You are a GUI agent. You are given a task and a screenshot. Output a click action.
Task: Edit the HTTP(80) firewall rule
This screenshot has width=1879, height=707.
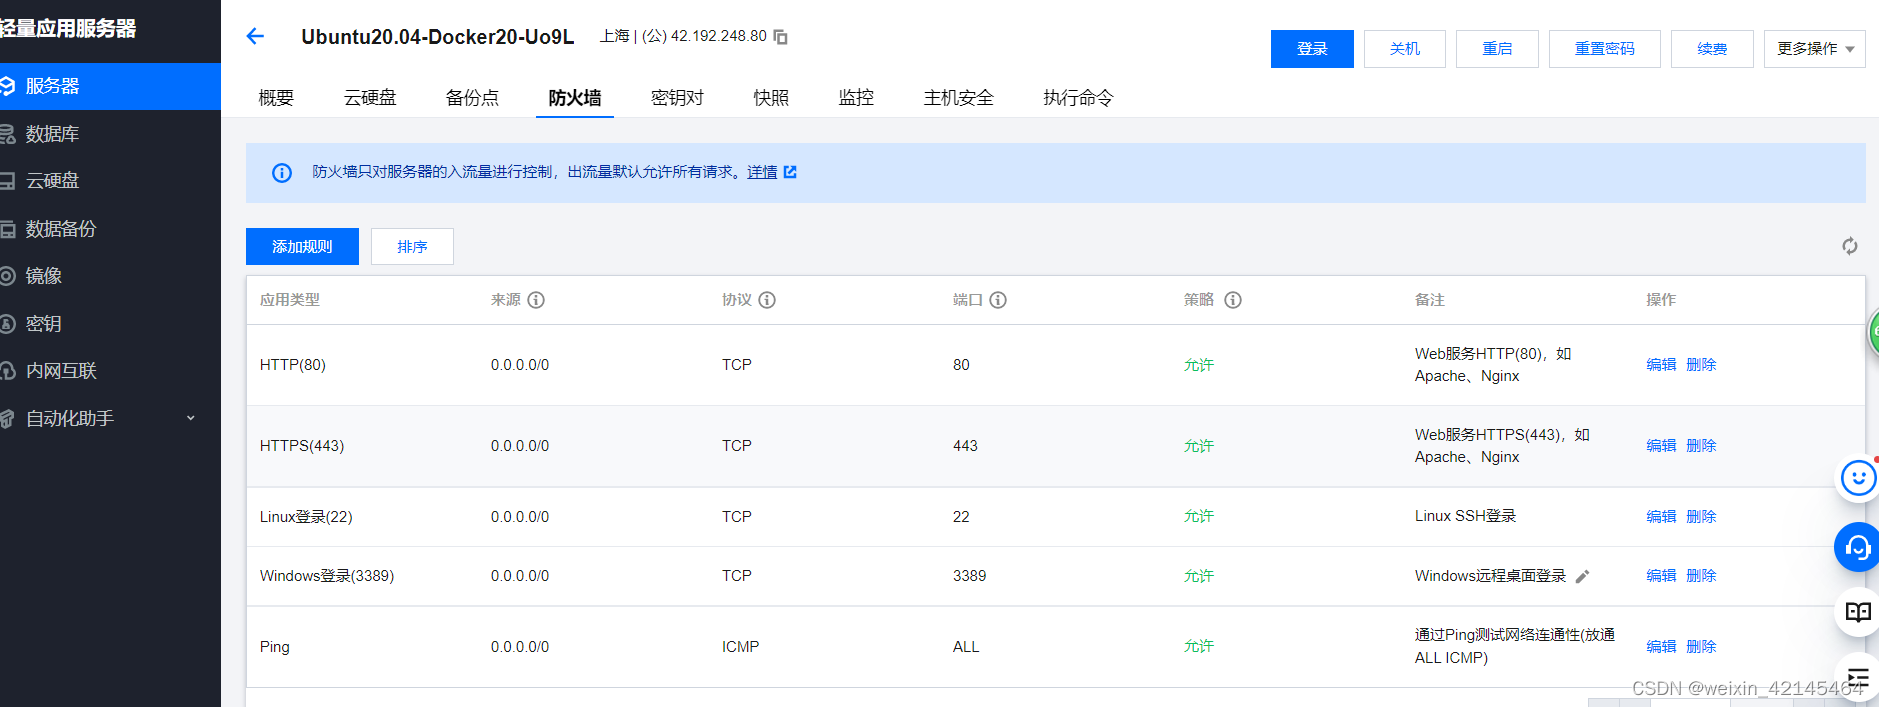click(x=1661, y=365)
